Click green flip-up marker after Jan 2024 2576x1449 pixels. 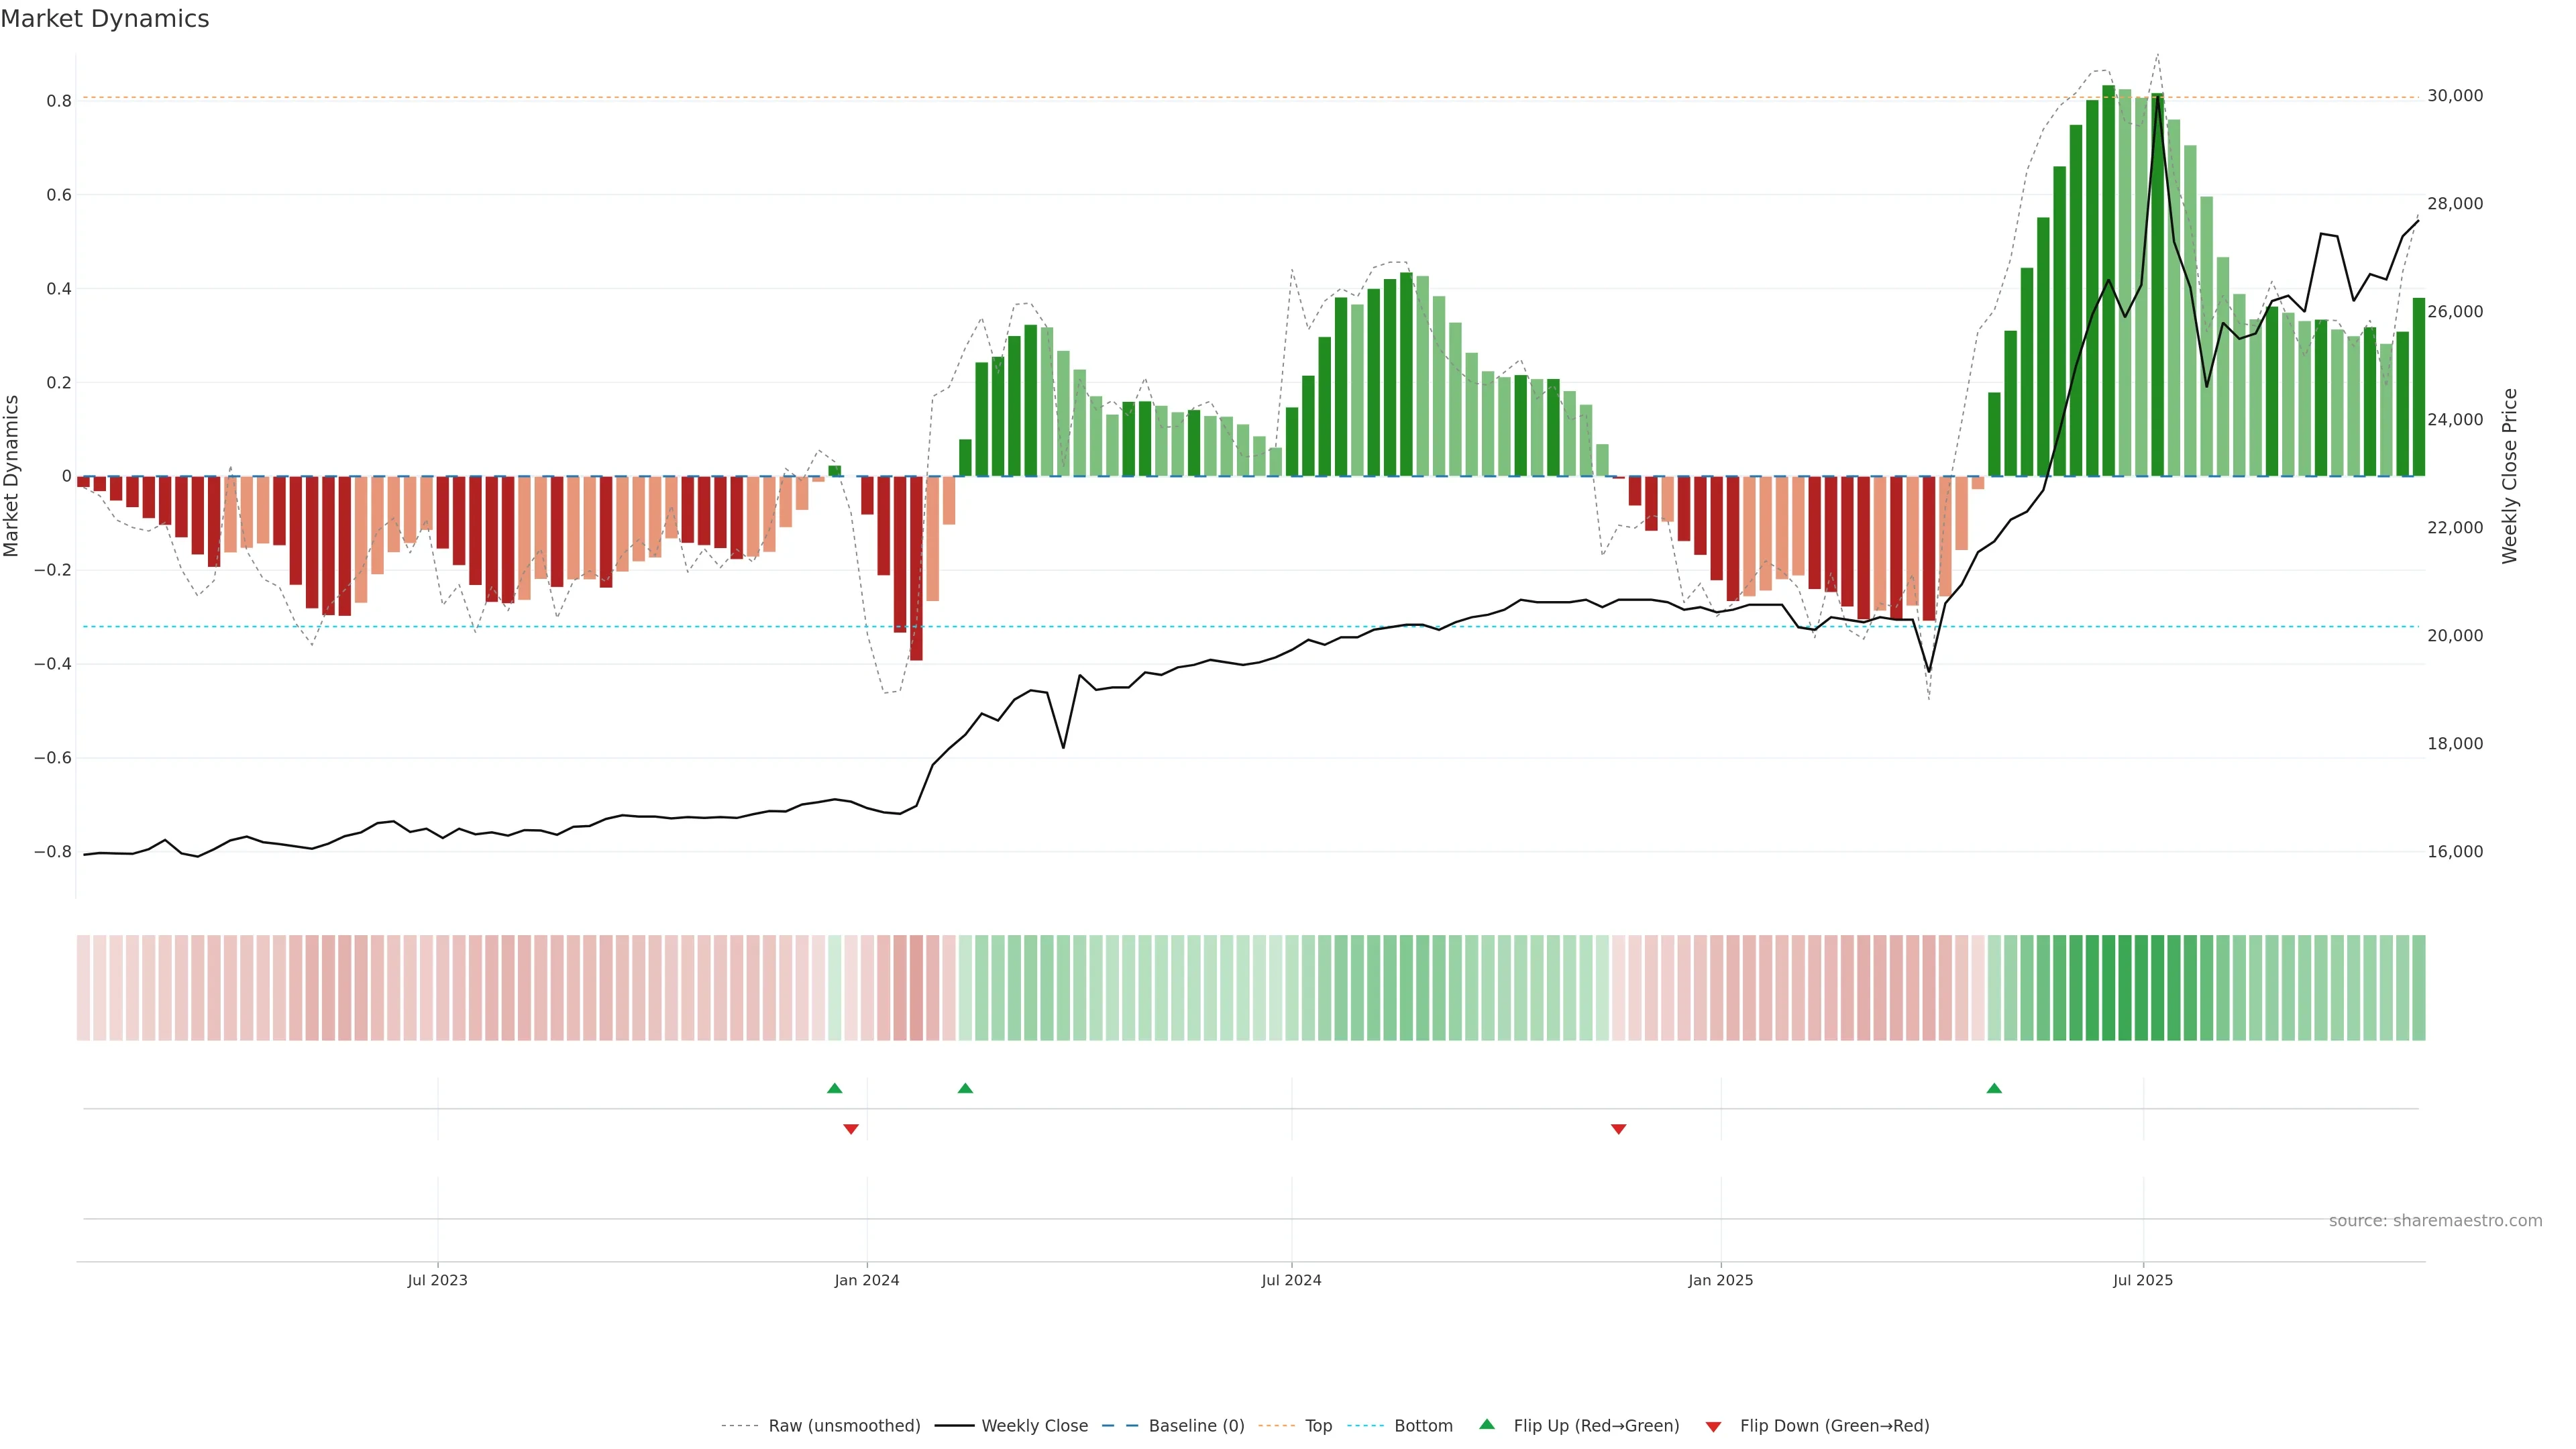pyautogui.click(x=965, y=1088)
